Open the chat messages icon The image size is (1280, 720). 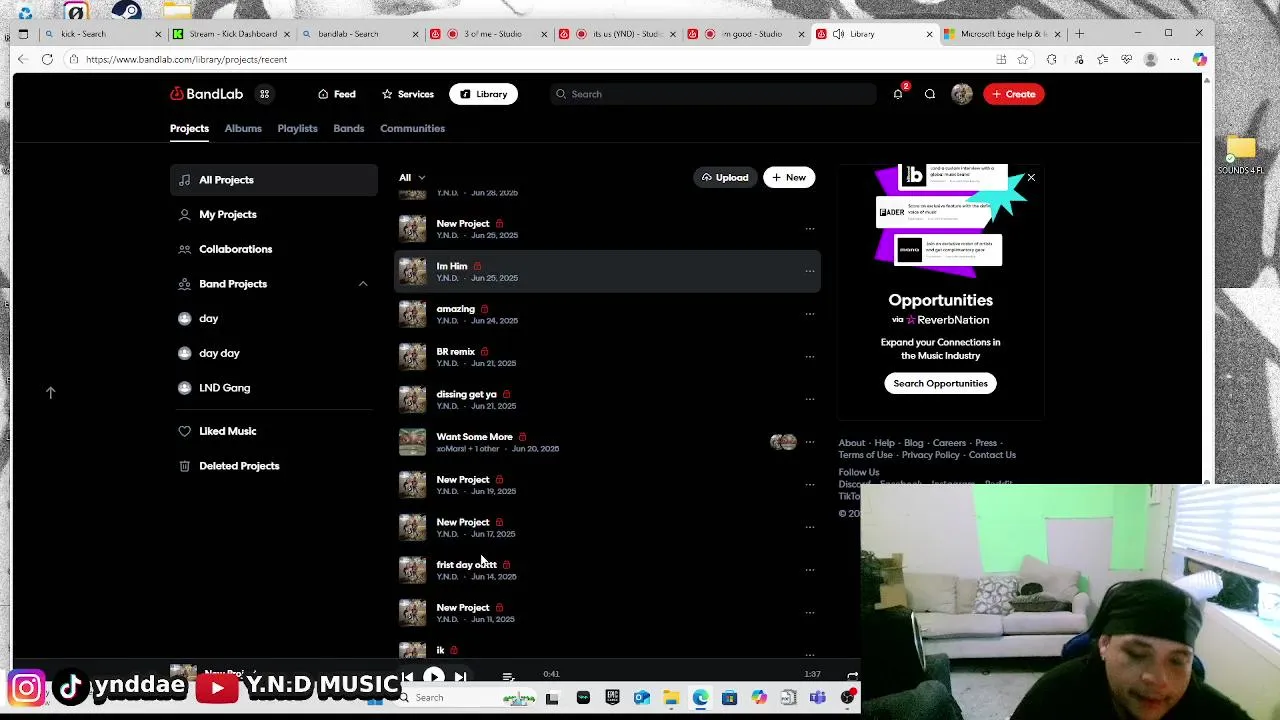coord(930,94)
